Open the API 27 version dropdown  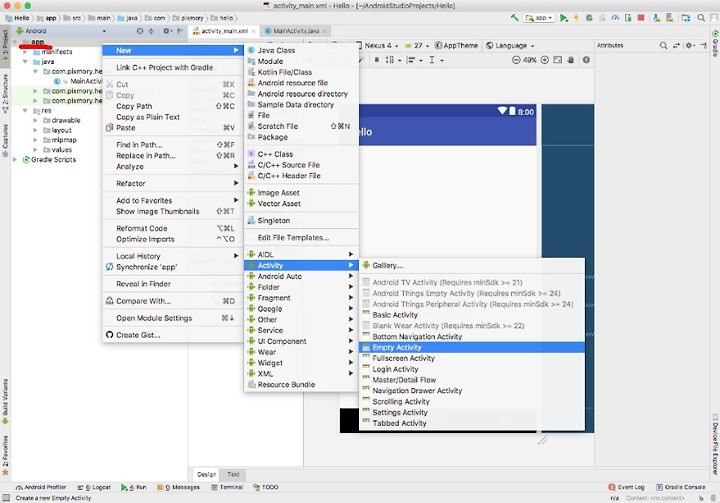(x=417, y=45)
